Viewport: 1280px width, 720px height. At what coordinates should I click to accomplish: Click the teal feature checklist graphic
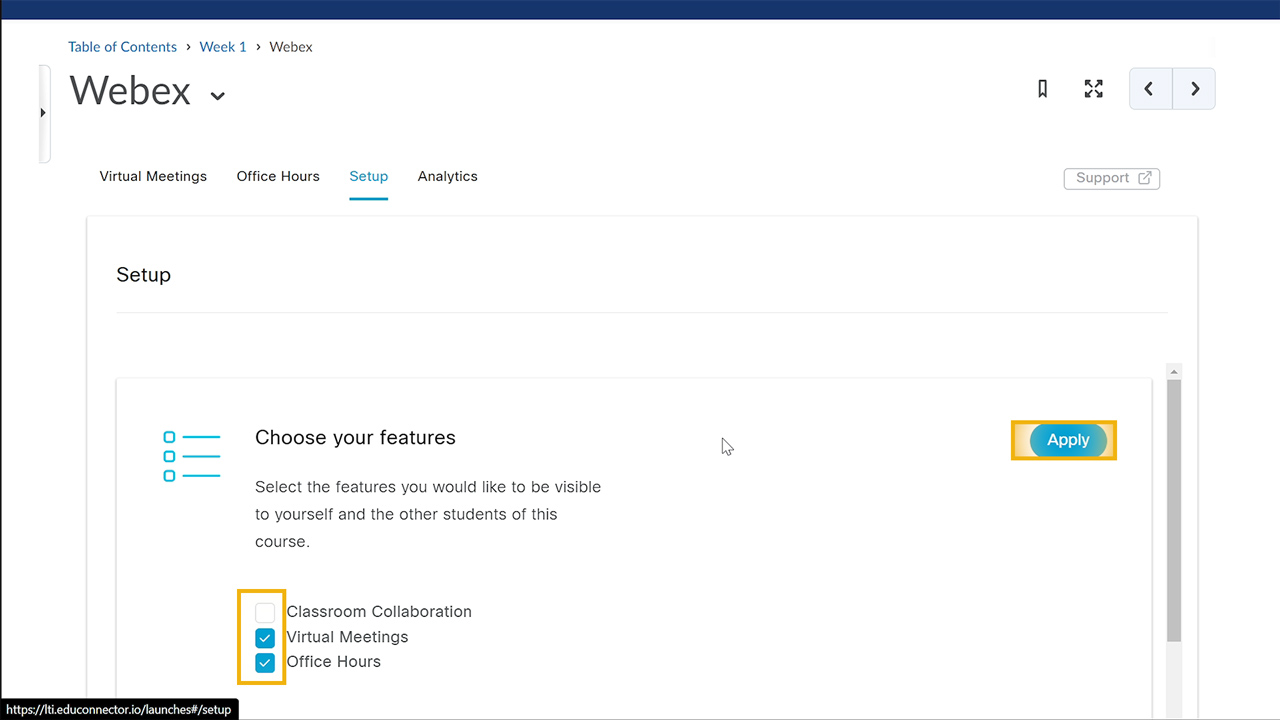[191, 456]
